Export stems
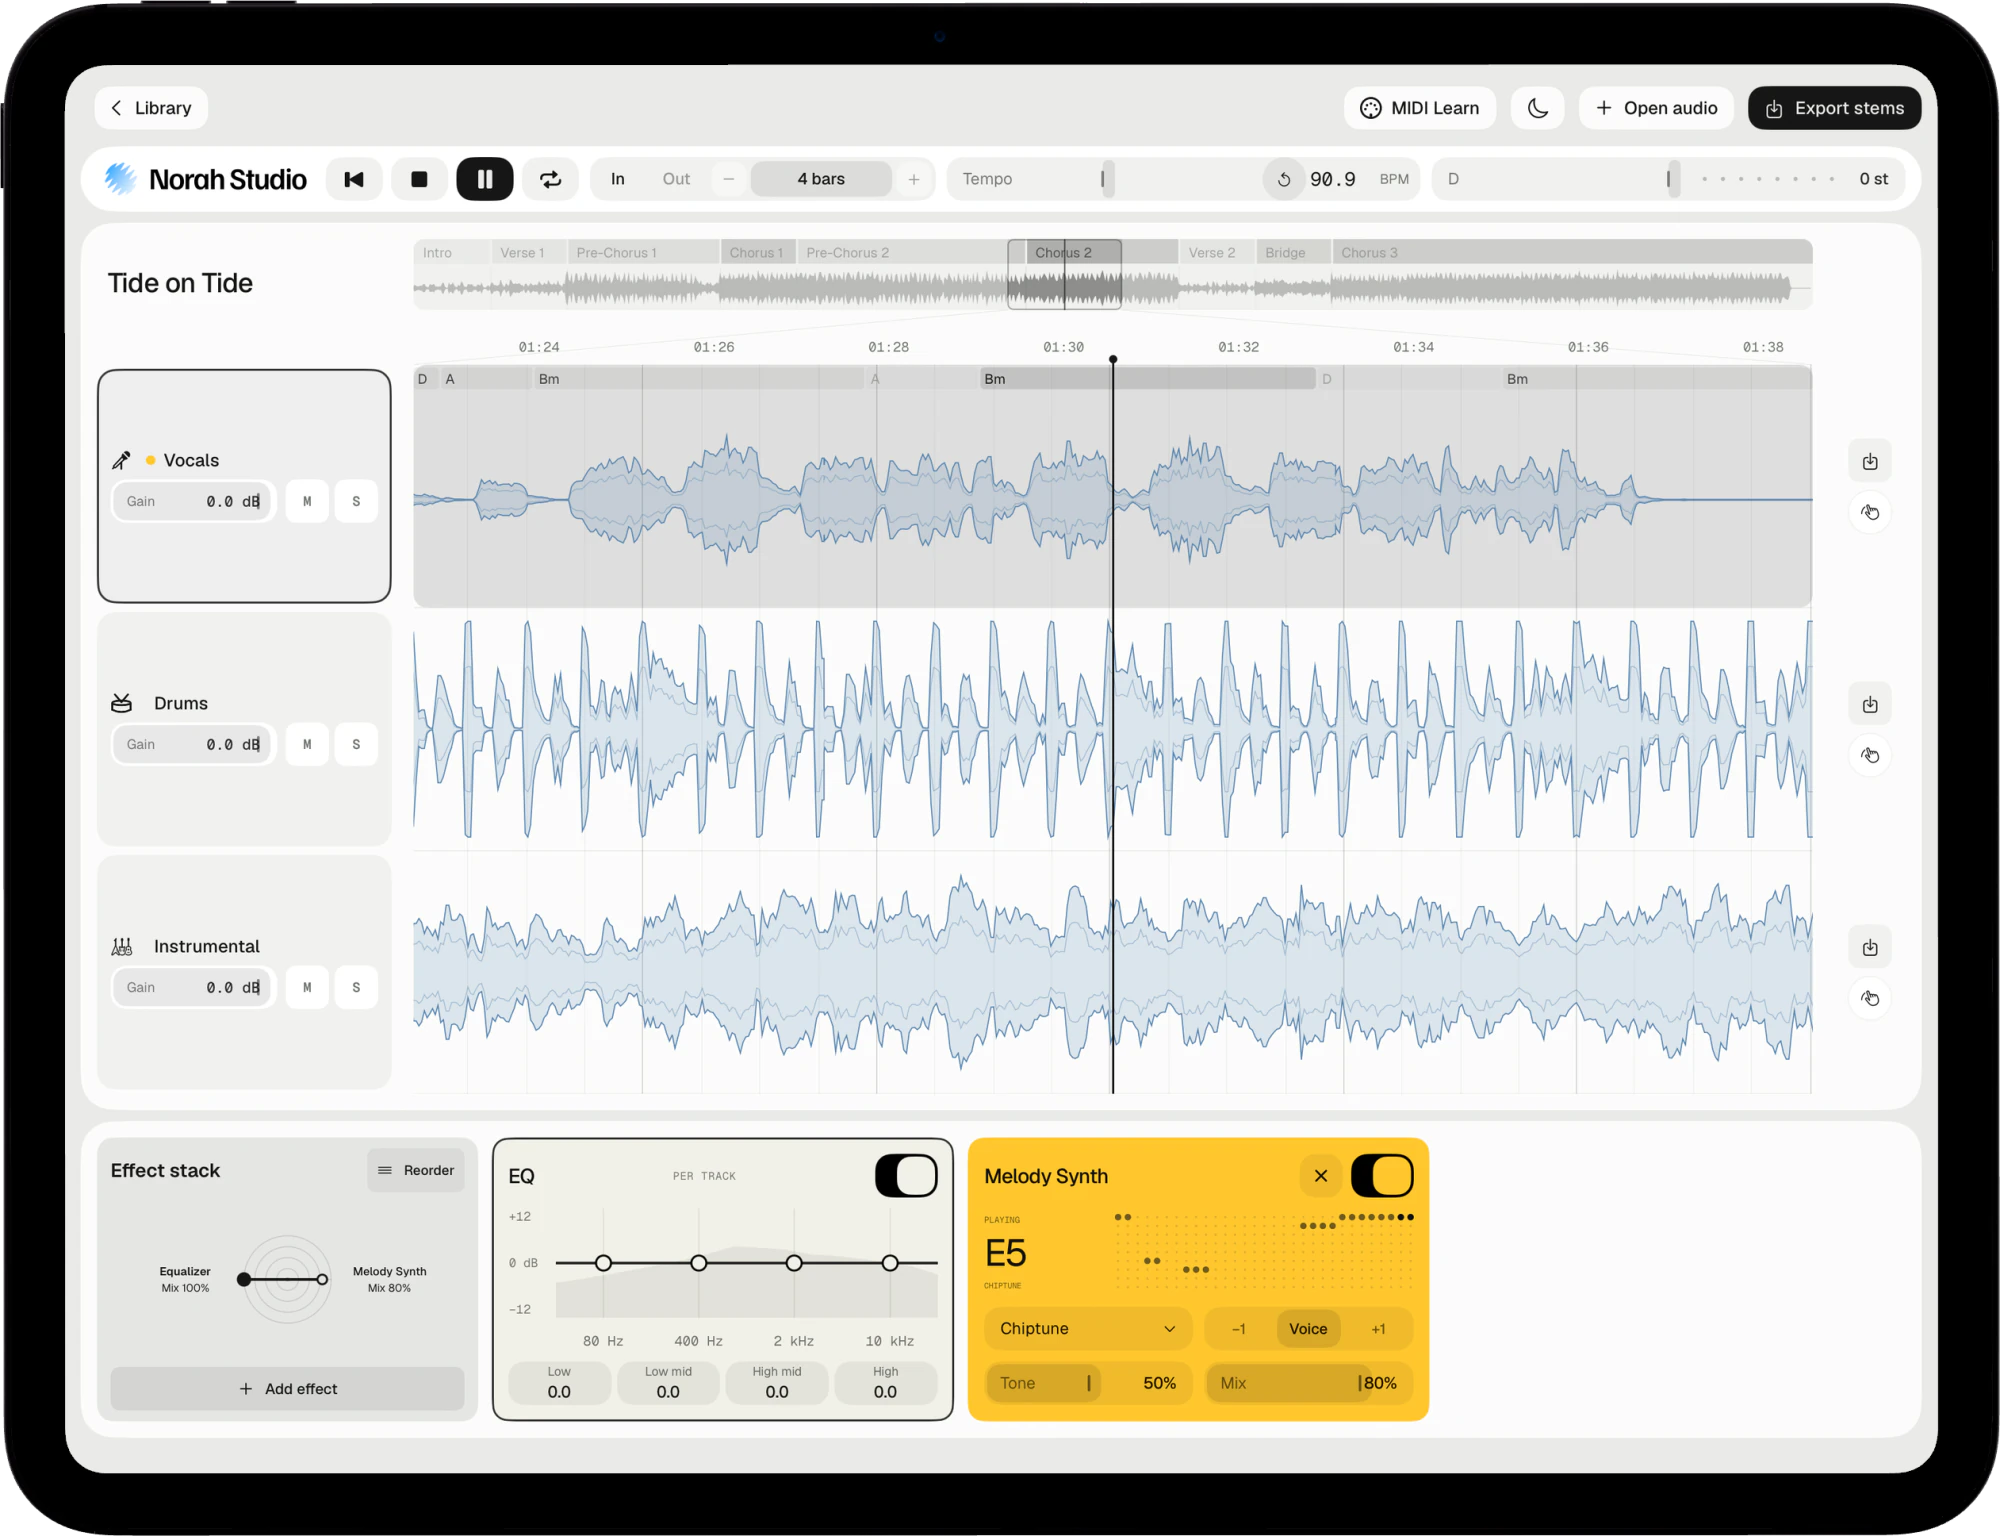Screen dimensions: 2000x1536 1835,108
